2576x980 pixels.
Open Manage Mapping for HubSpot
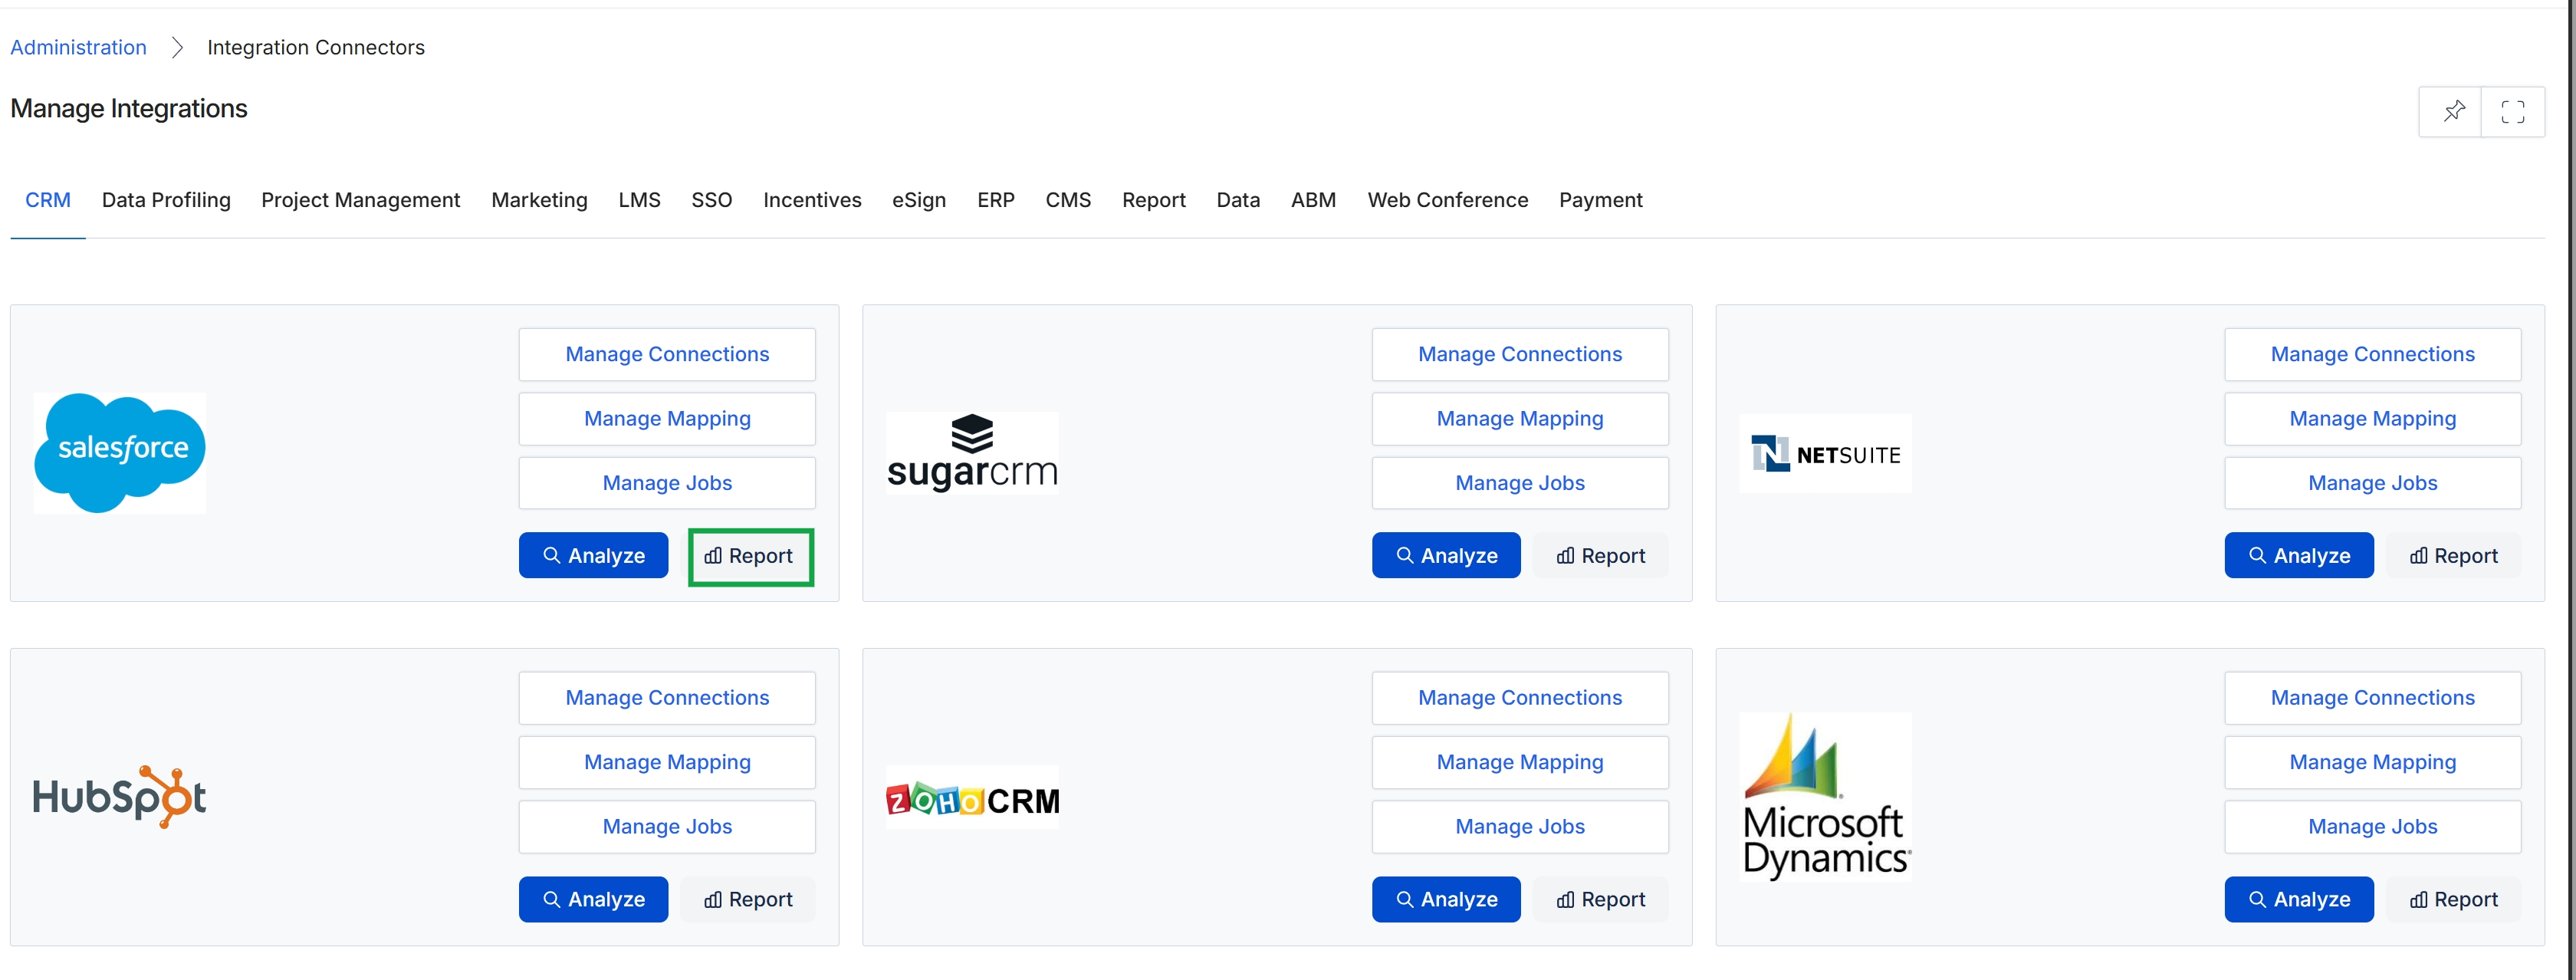pos(667,762)
